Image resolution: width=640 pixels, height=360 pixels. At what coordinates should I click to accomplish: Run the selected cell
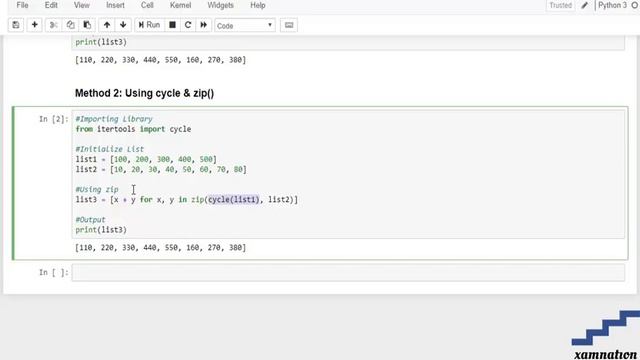149,25
